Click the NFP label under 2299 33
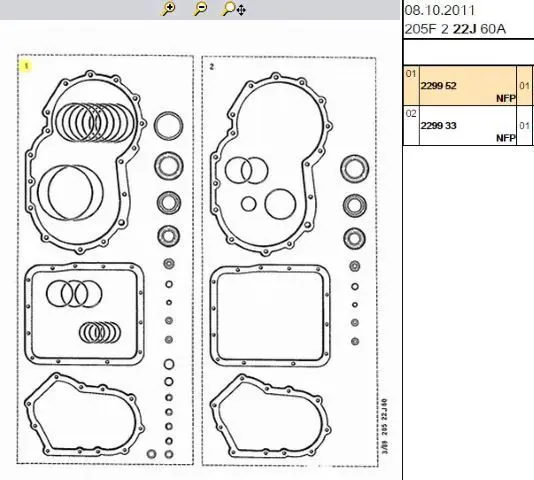Screen dimensions: 534x480 506,138
